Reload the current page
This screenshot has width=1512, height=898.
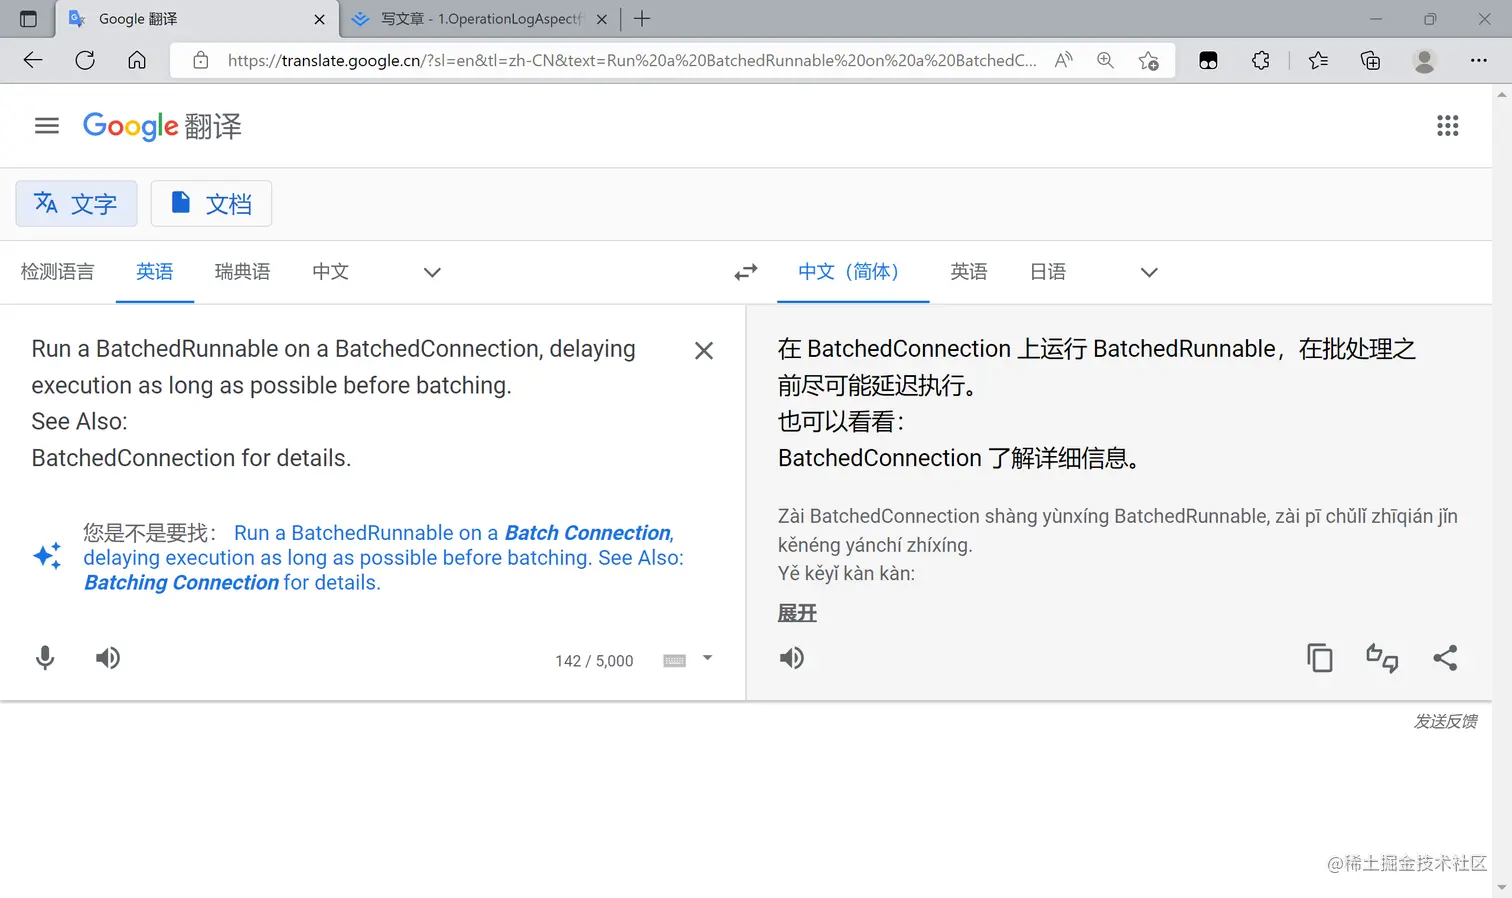[x=85, y=60]
